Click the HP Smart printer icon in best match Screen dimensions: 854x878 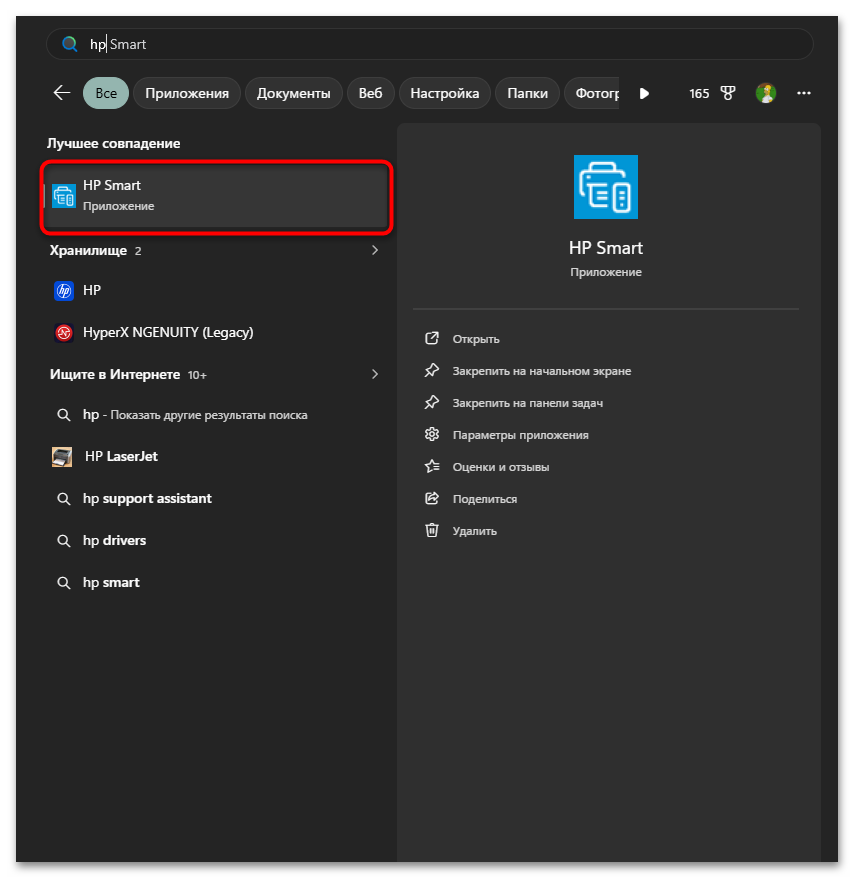click(x=64, y=196)
